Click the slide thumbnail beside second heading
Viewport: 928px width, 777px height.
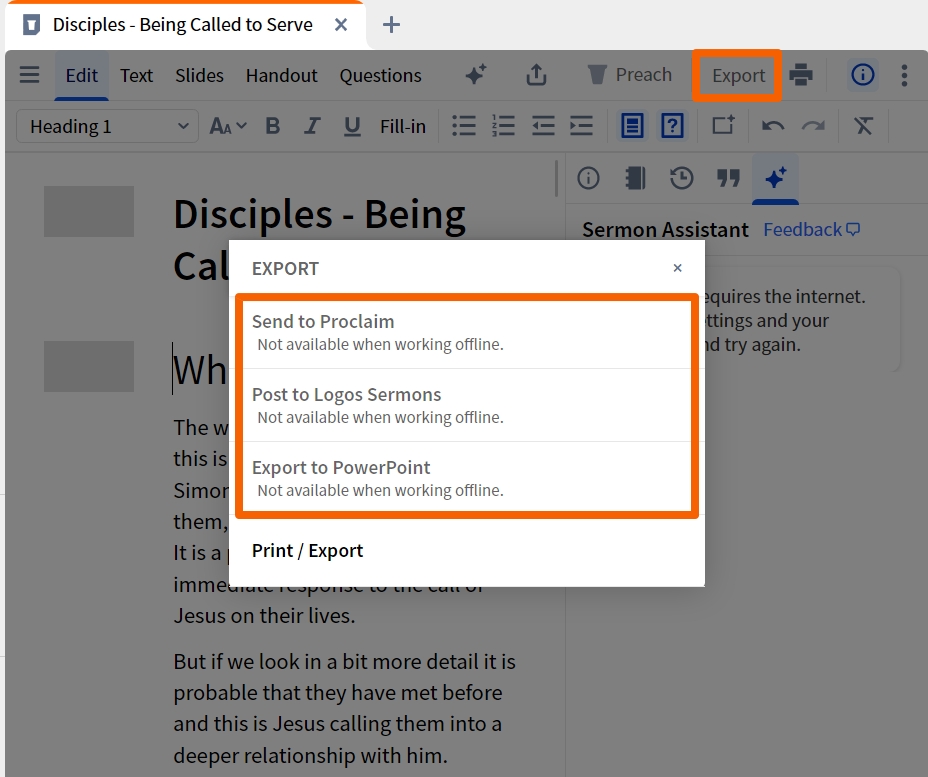pos(89,366)
